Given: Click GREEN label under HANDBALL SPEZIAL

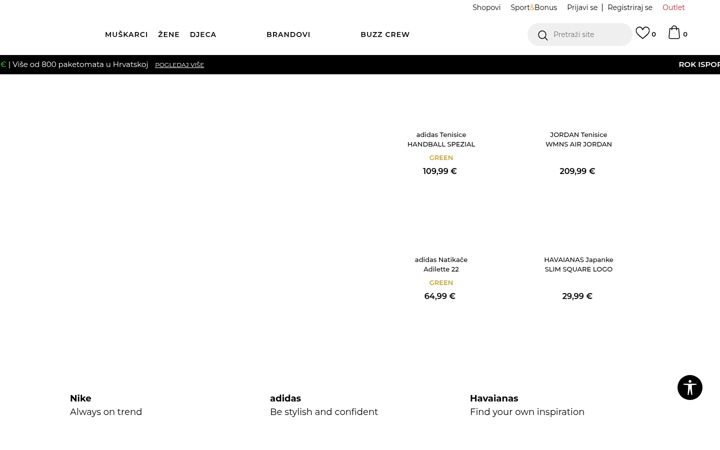Looking at the screenshot, I should [441, 158].
